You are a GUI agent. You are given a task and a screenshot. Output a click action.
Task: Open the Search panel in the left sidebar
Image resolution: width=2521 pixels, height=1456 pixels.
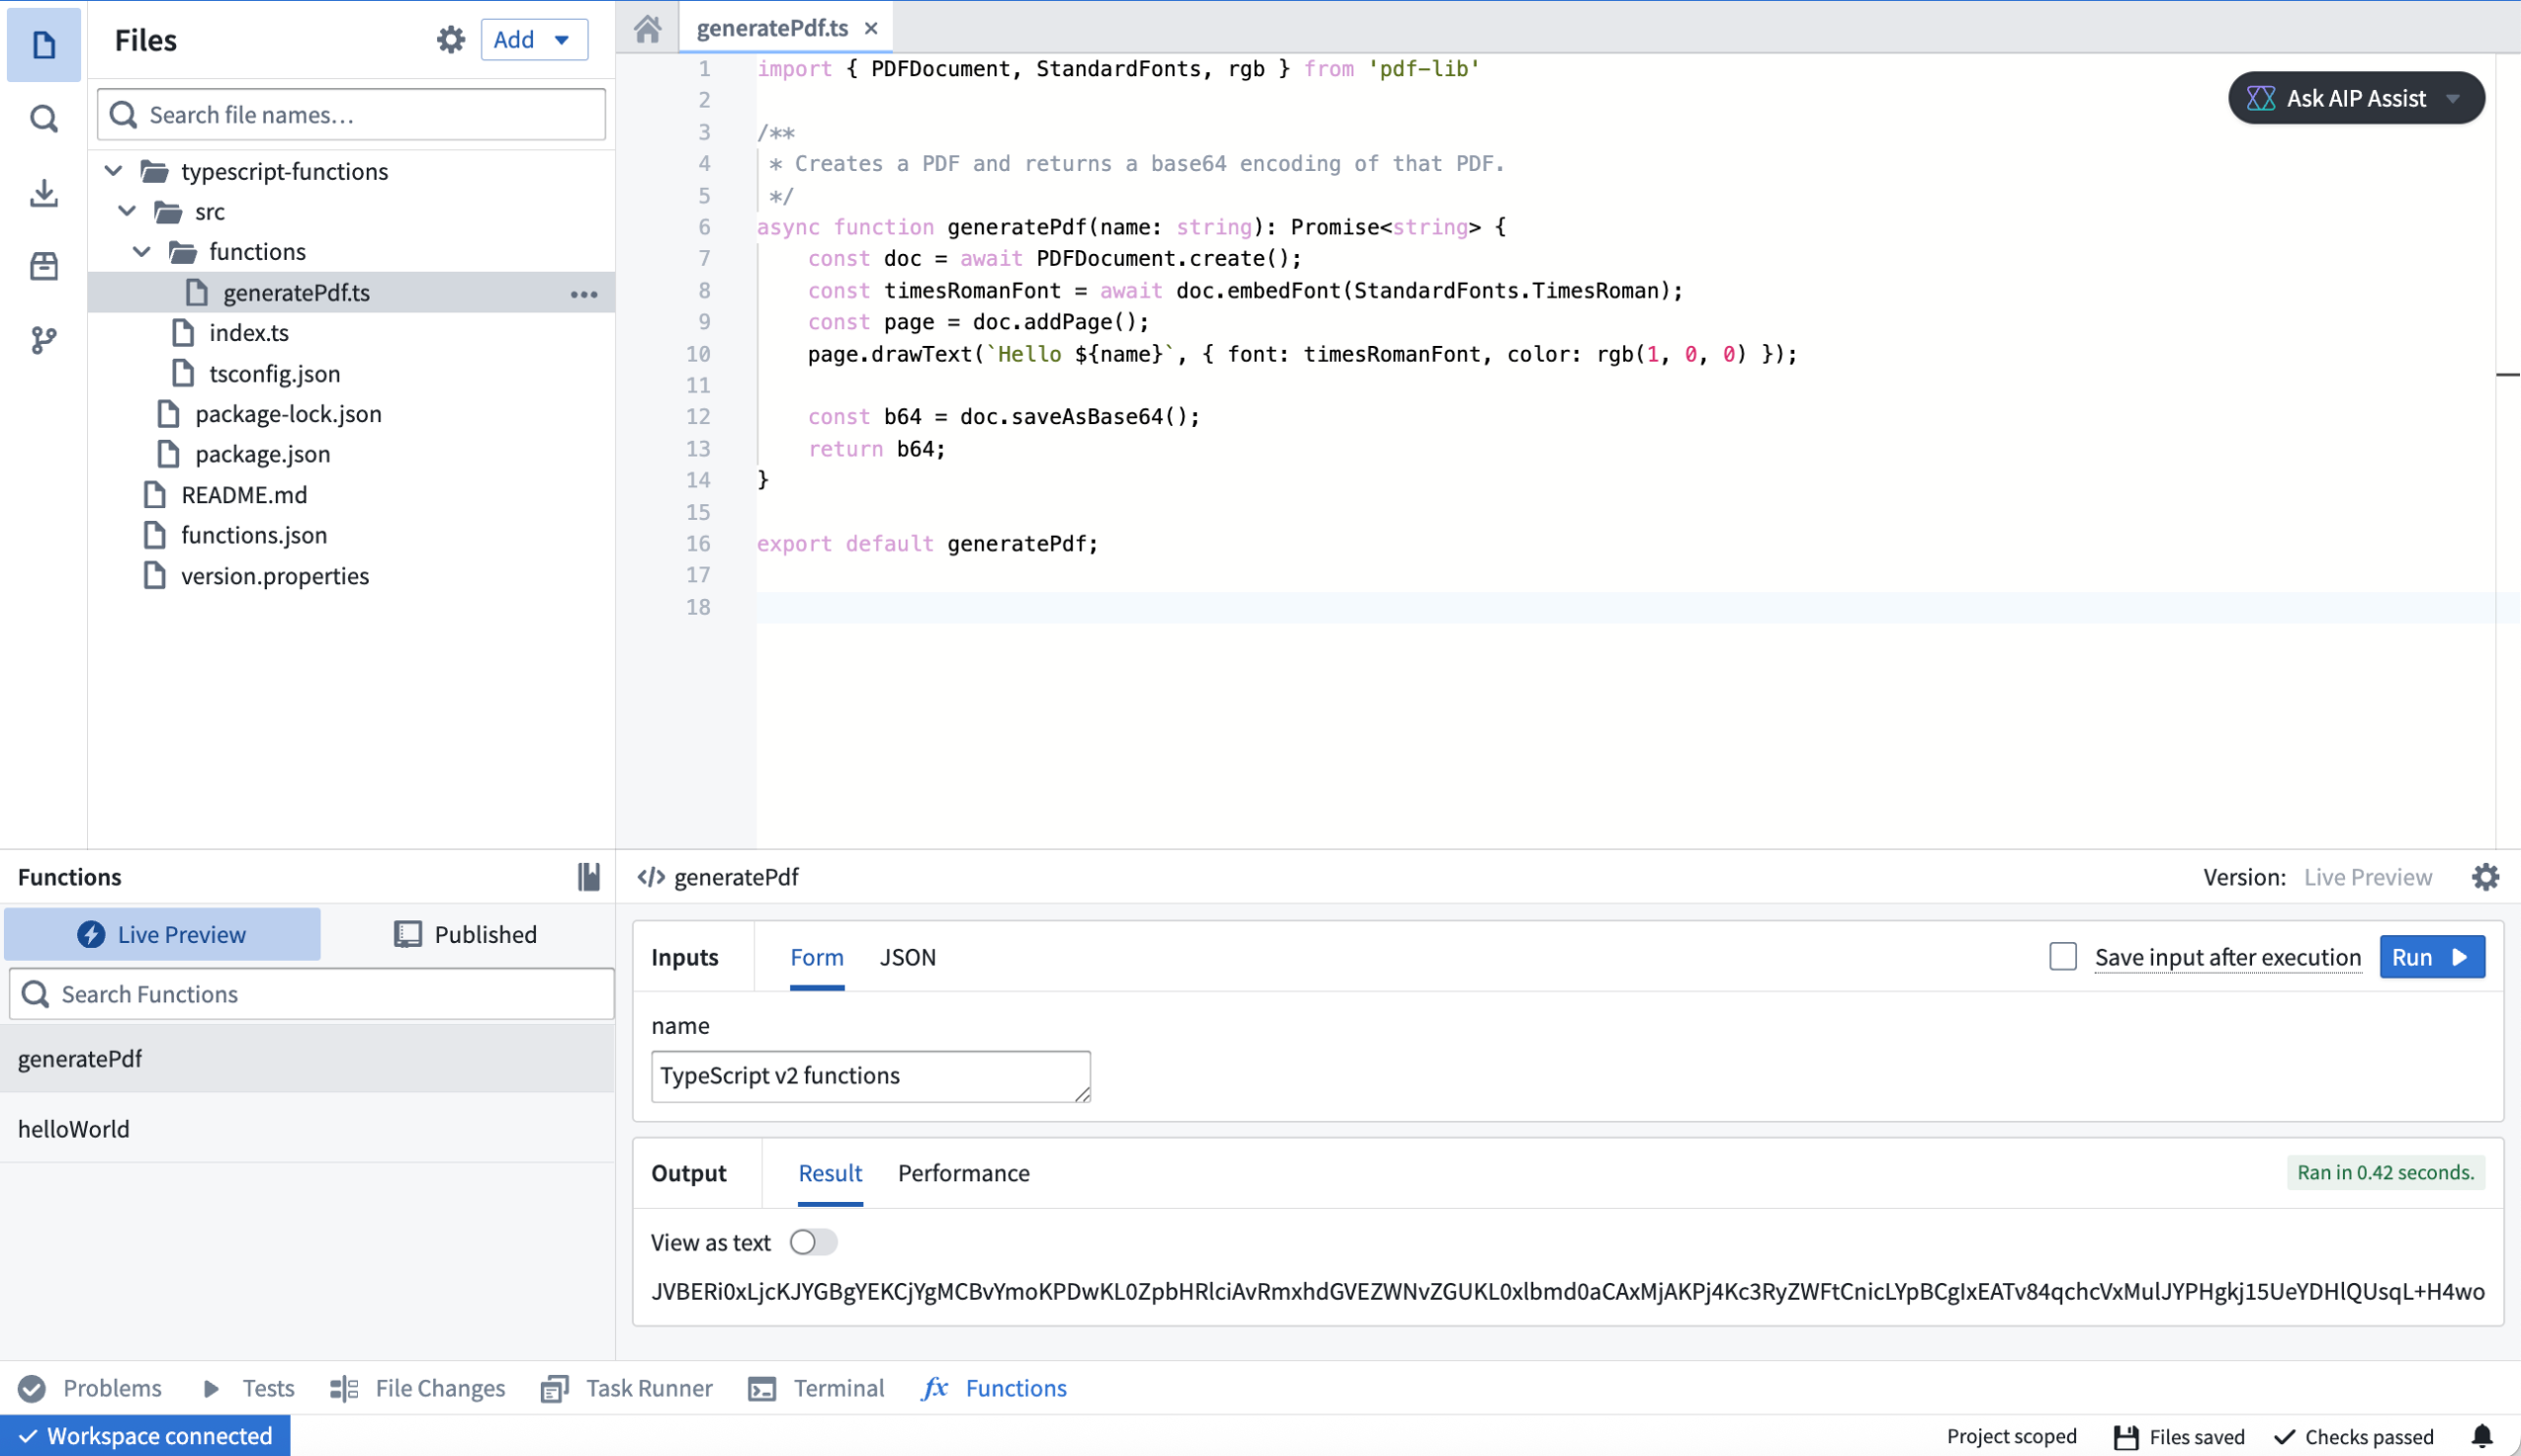click(43, 118)
